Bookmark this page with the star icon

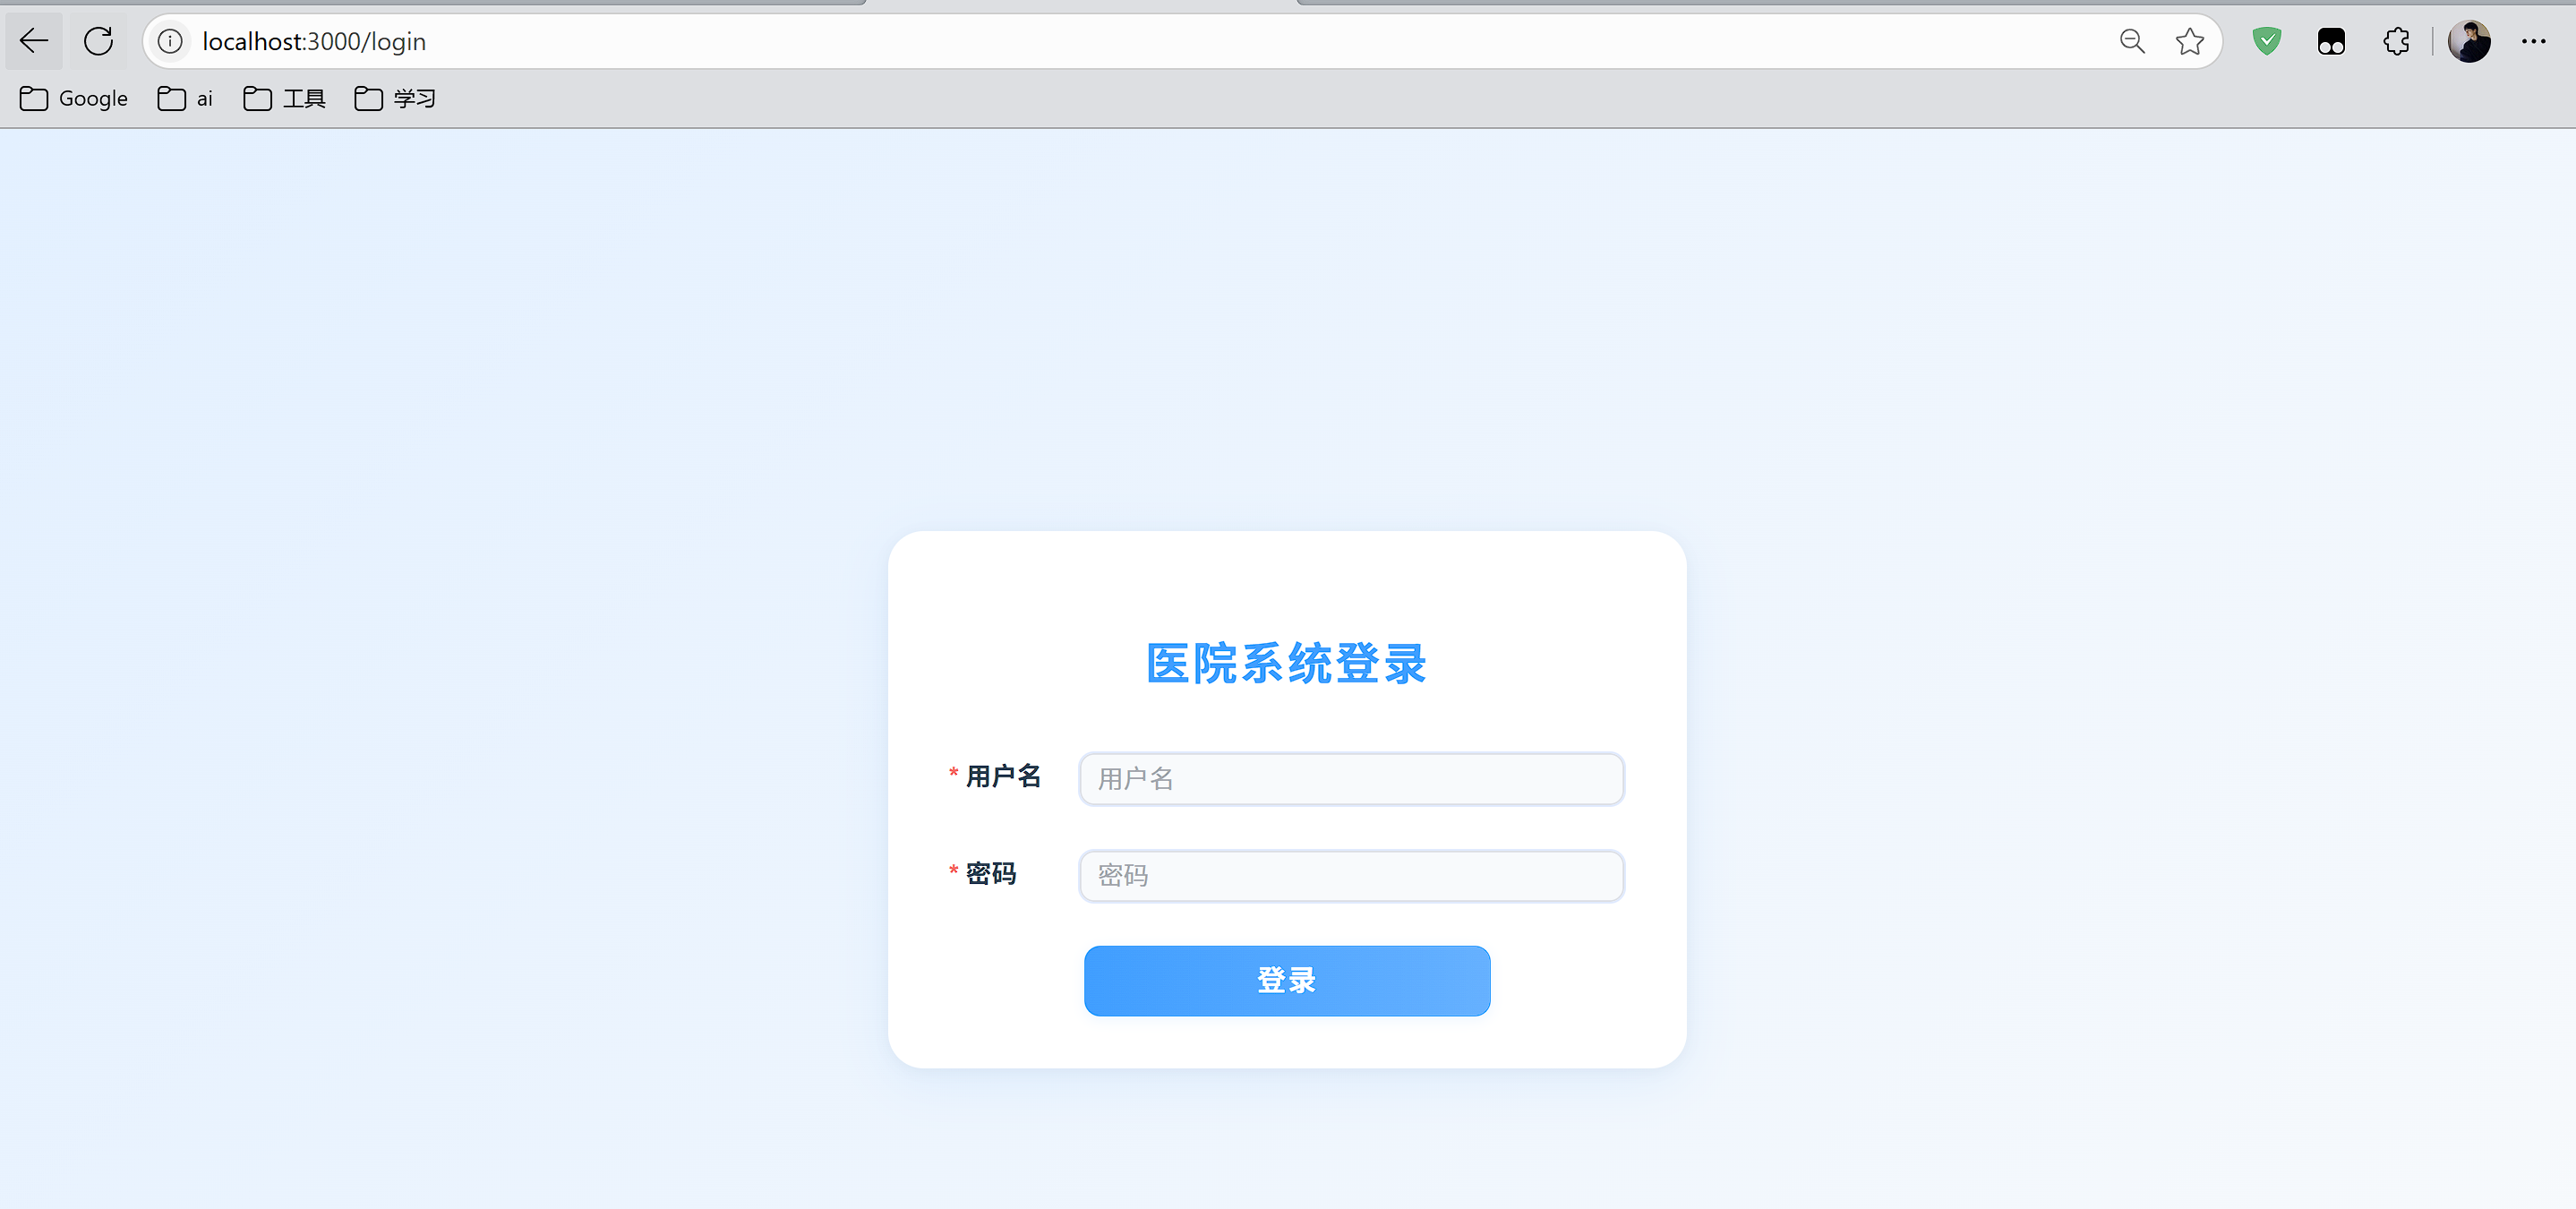[x=2189, y=41]
